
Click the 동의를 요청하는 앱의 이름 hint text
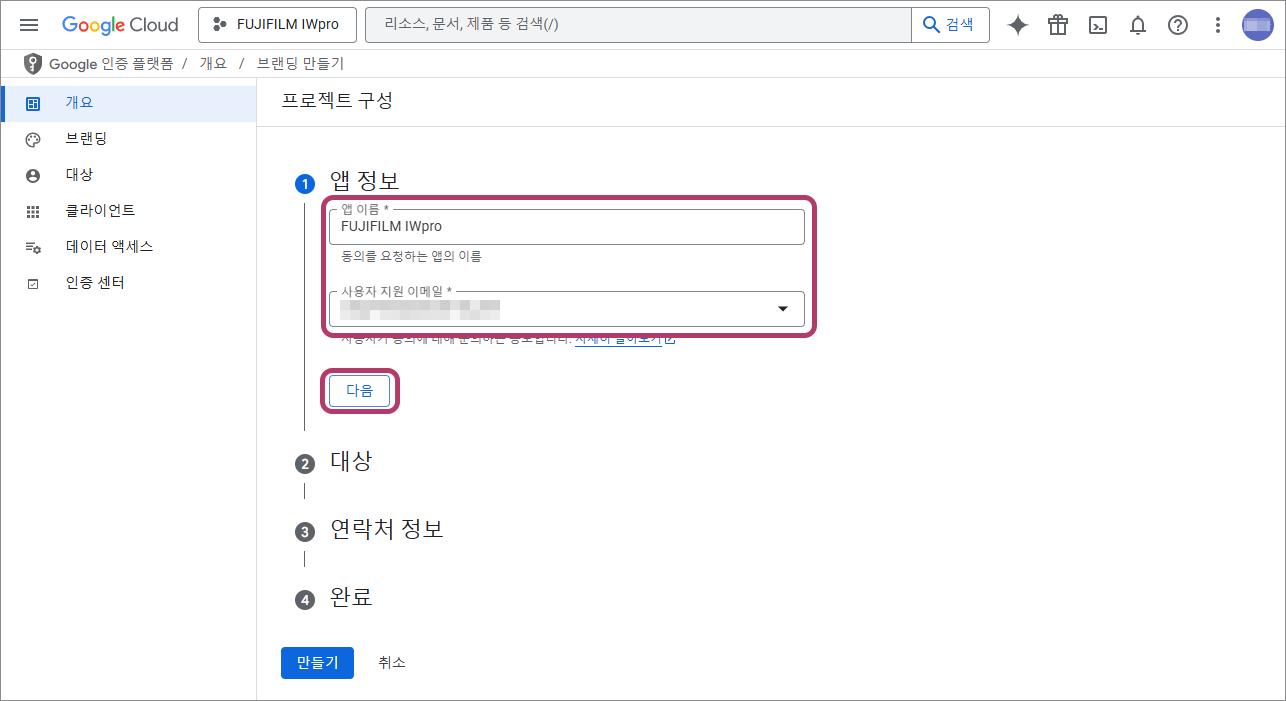pos(411,257)
